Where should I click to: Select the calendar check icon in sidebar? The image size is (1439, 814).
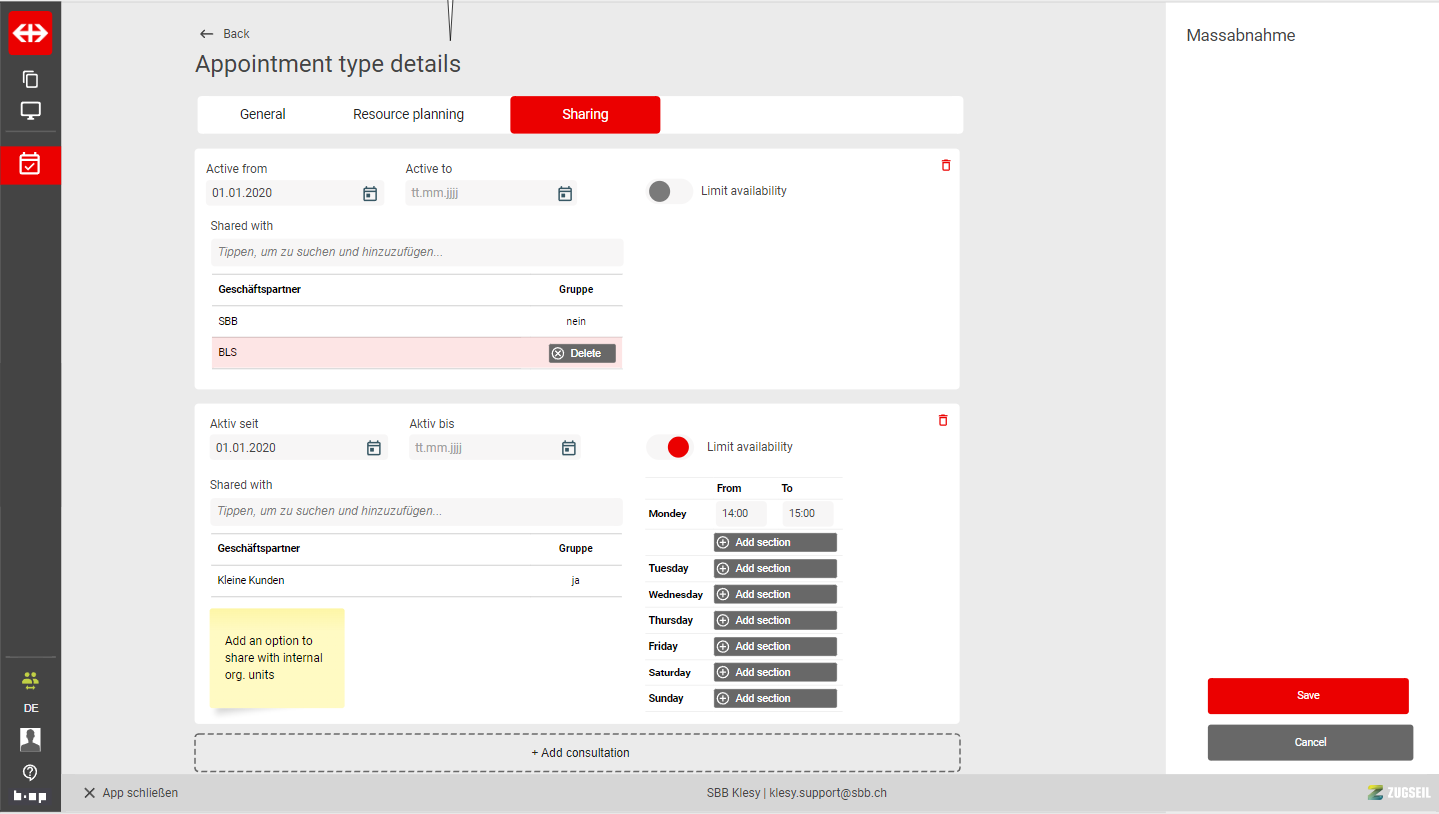pos(30,164)
